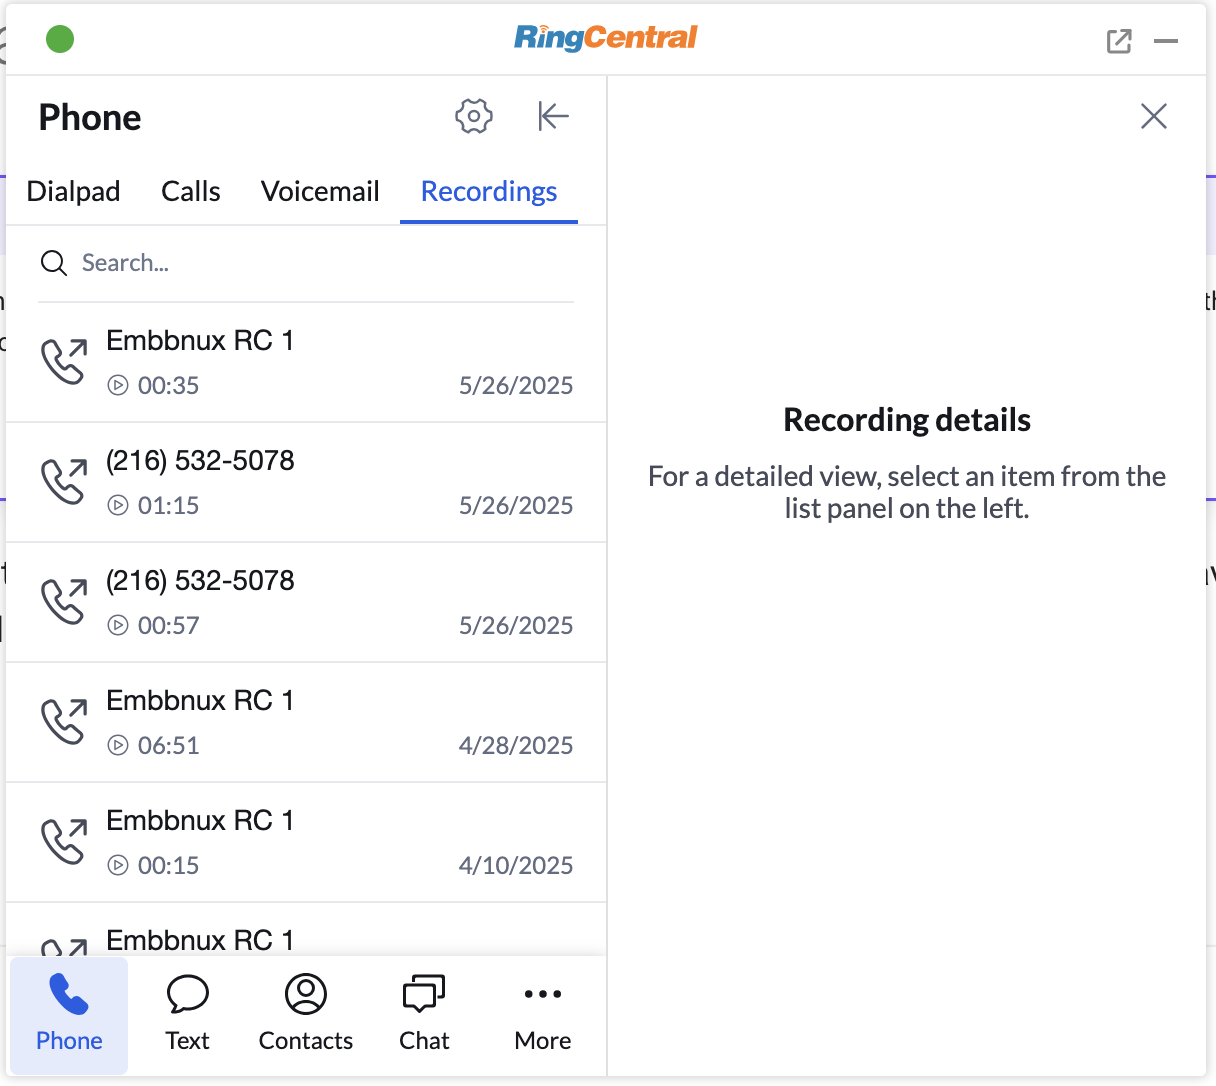Open Phone in bottom navigation
This screenshot has height=1086, width=1216.
coord(69,1015)
